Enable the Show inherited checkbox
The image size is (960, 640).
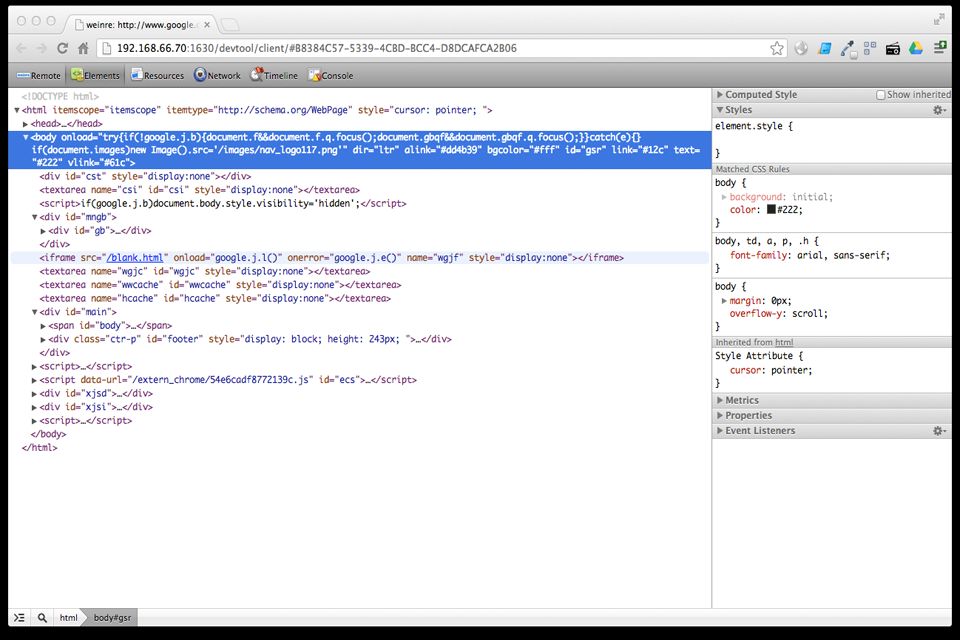(x=881, y=95)
